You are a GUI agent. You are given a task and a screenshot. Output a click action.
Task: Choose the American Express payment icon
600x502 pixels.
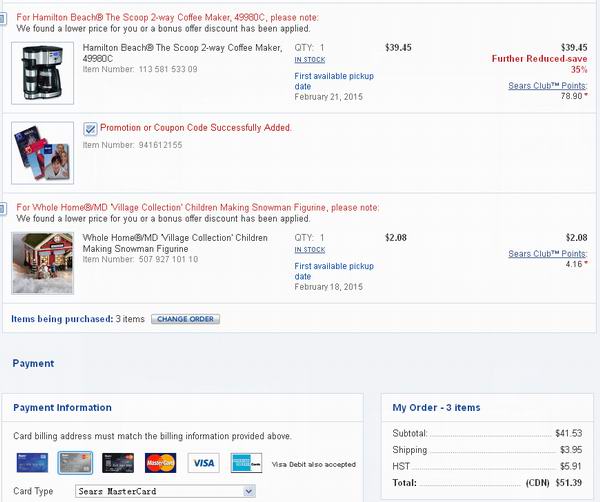(x=246, y=463)
